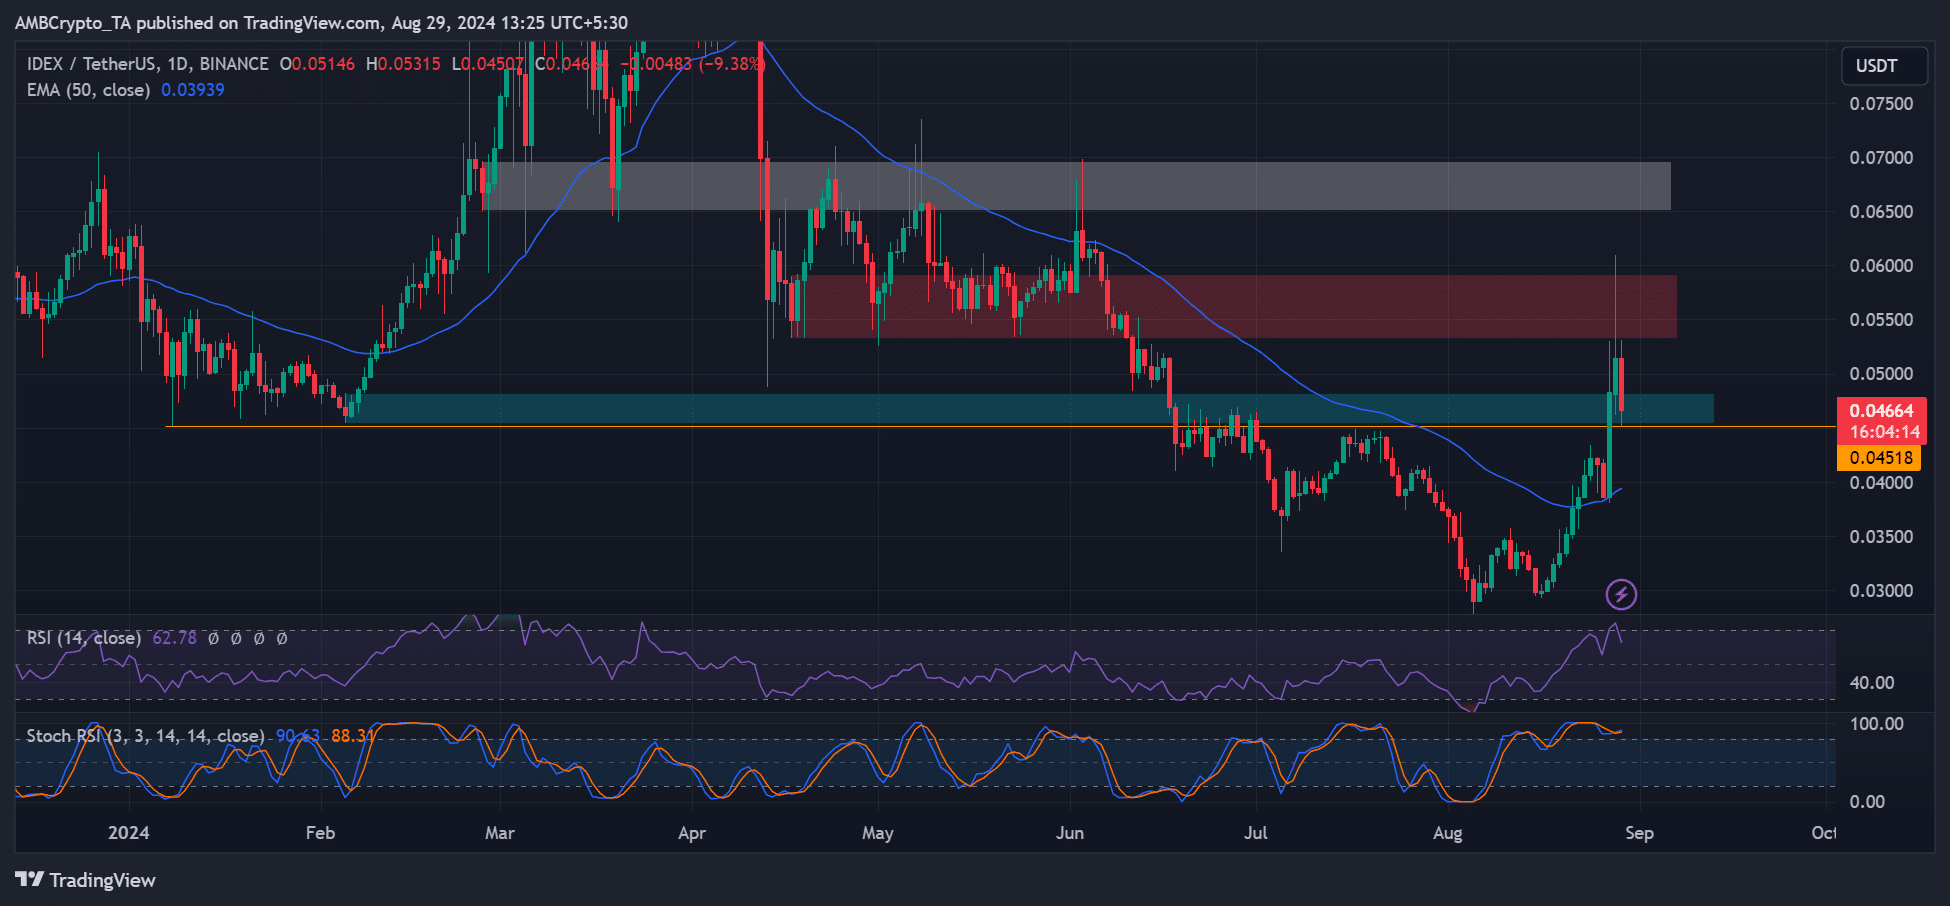This screenshot has height=906, width=1950.
Task: Click the Sep label on time axis
Action: click(x=1639, y=833)
